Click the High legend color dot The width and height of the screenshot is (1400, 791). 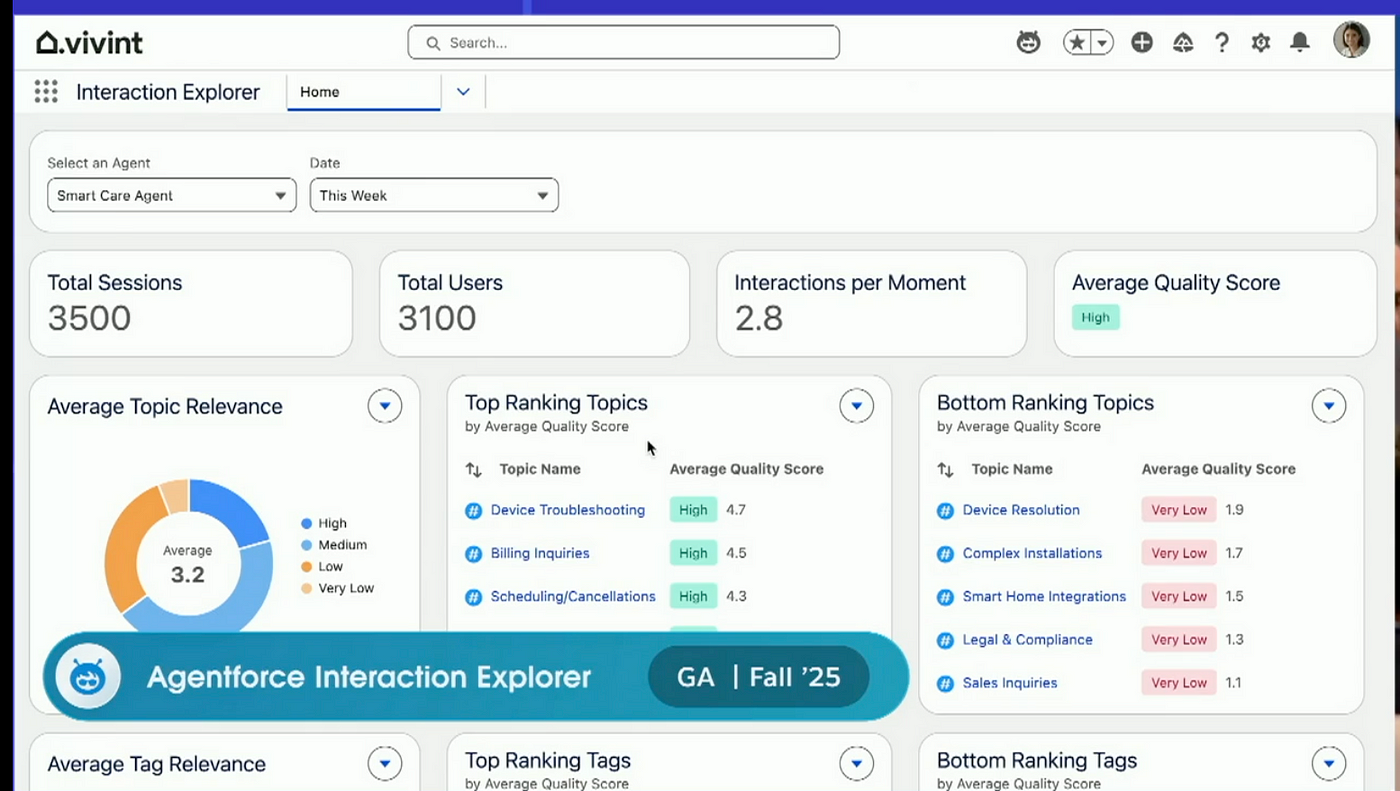tap(306, 524)
